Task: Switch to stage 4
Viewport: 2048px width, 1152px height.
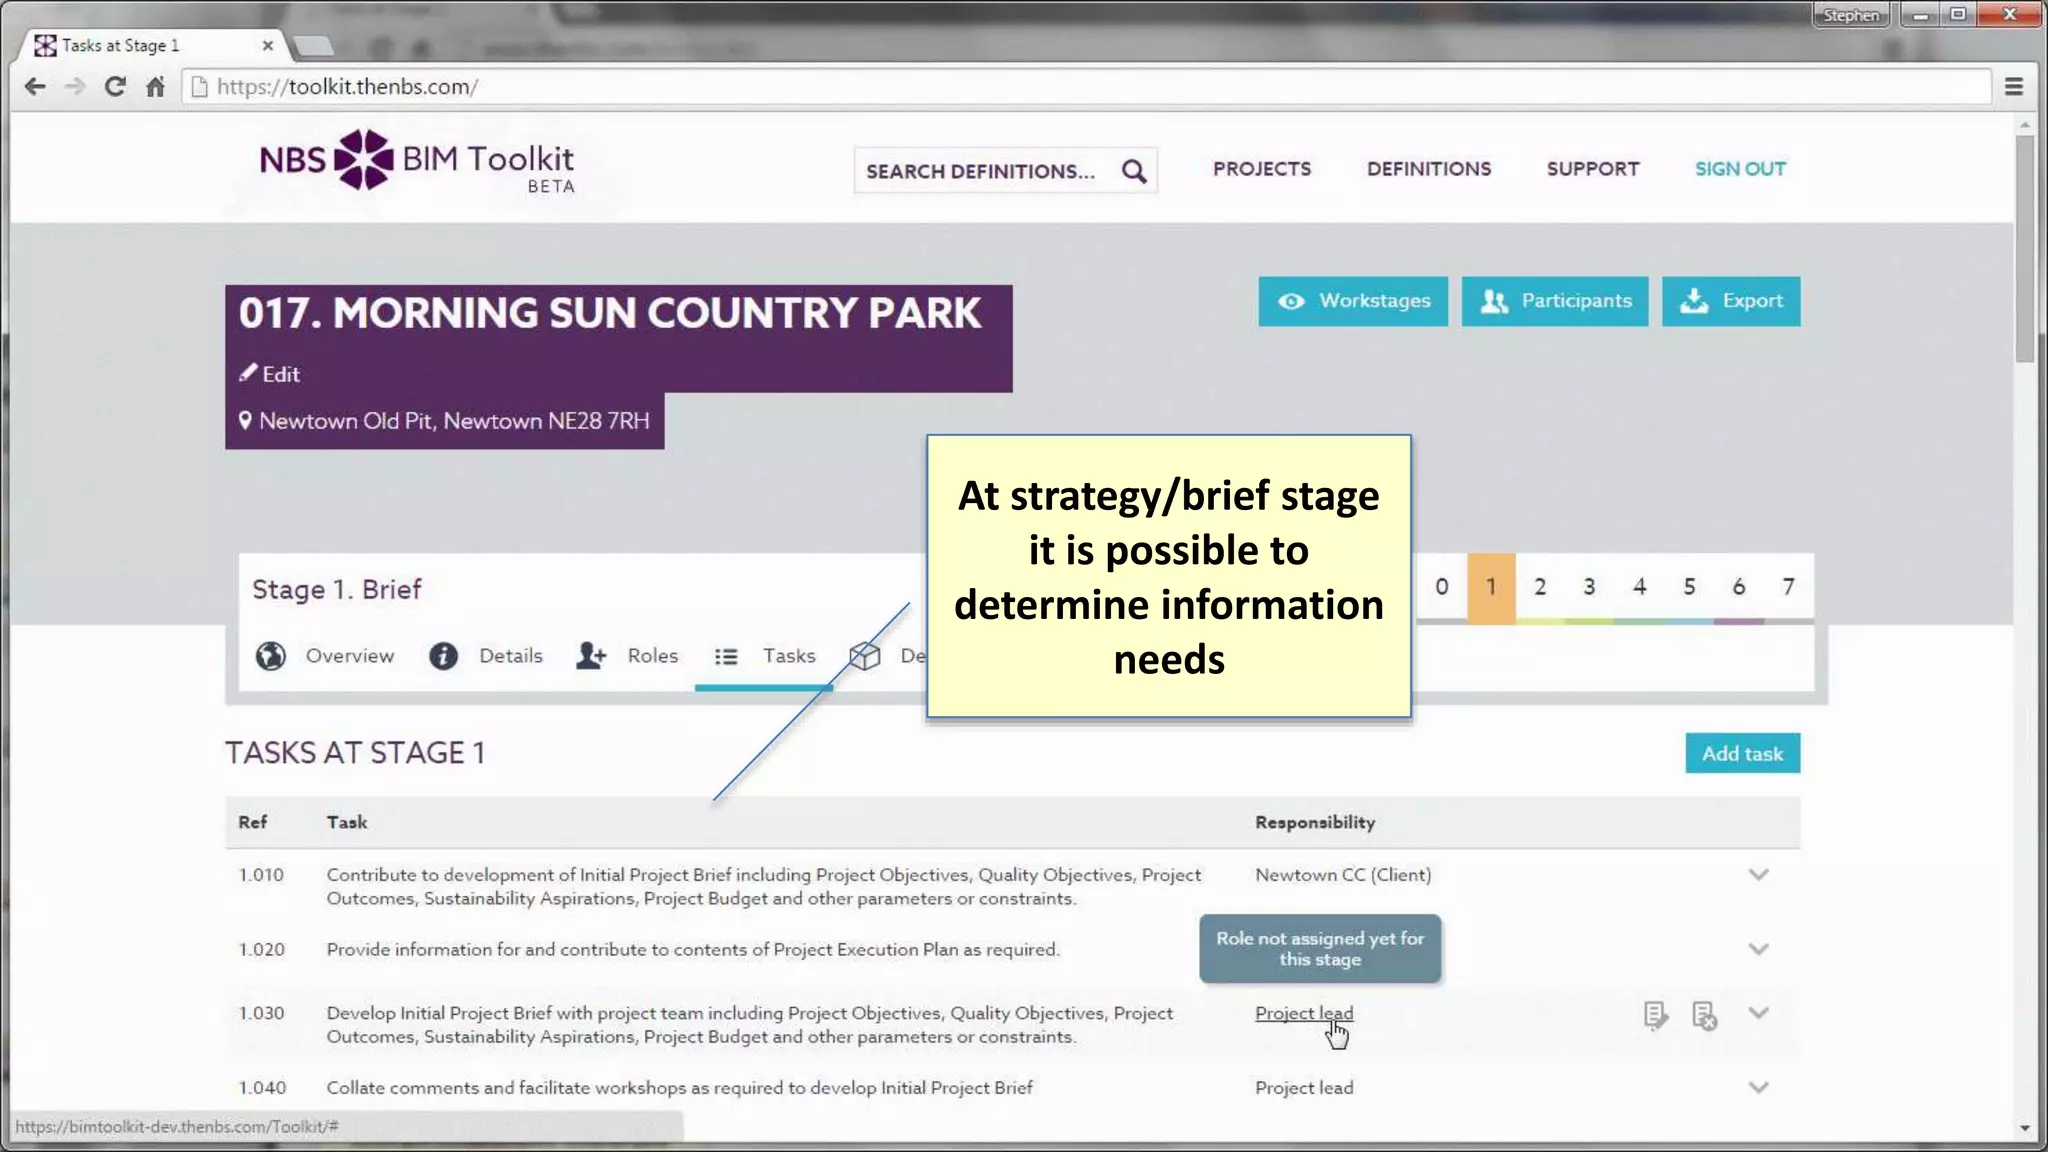Action: coord(1639,587)
